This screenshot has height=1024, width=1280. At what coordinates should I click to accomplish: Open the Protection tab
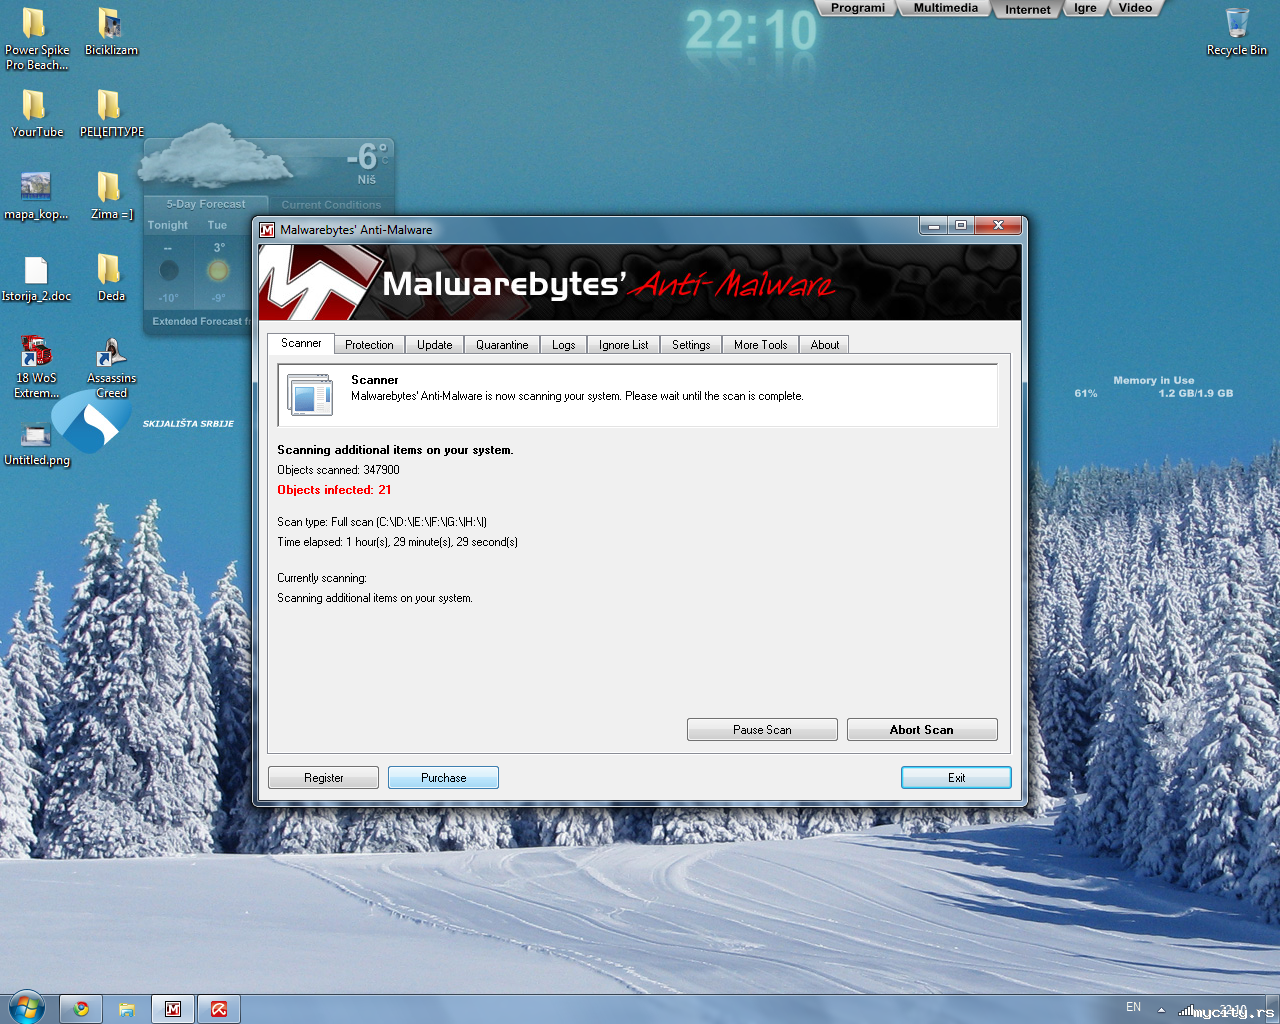pyautogui.click(x=369, y=345)
